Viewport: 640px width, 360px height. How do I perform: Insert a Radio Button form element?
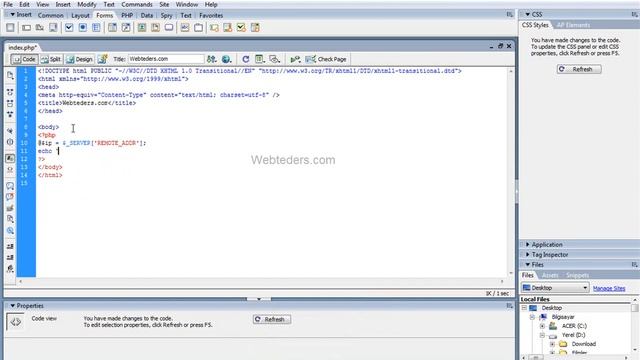point(82,28)
